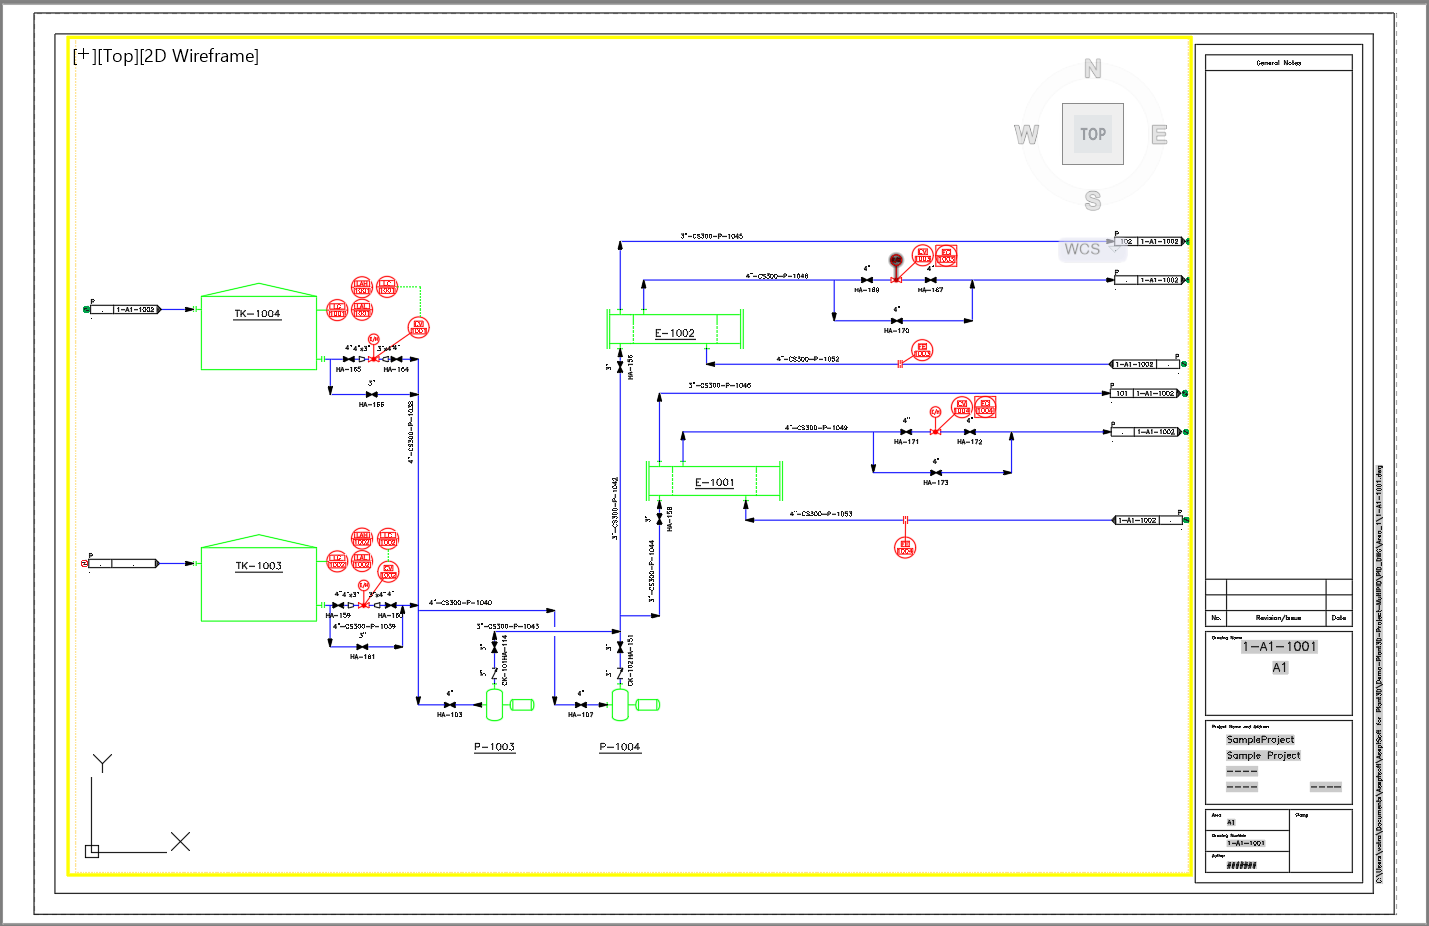Click line label 4"-CS300-P-1040
The image size is (1429, 926).
pos(460,603)
